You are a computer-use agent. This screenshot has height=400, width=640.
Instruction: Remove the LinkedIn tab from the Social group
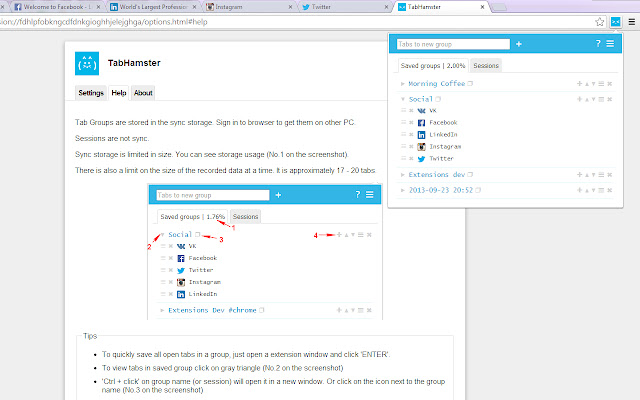pyautogui.click(x=411, y=134)
